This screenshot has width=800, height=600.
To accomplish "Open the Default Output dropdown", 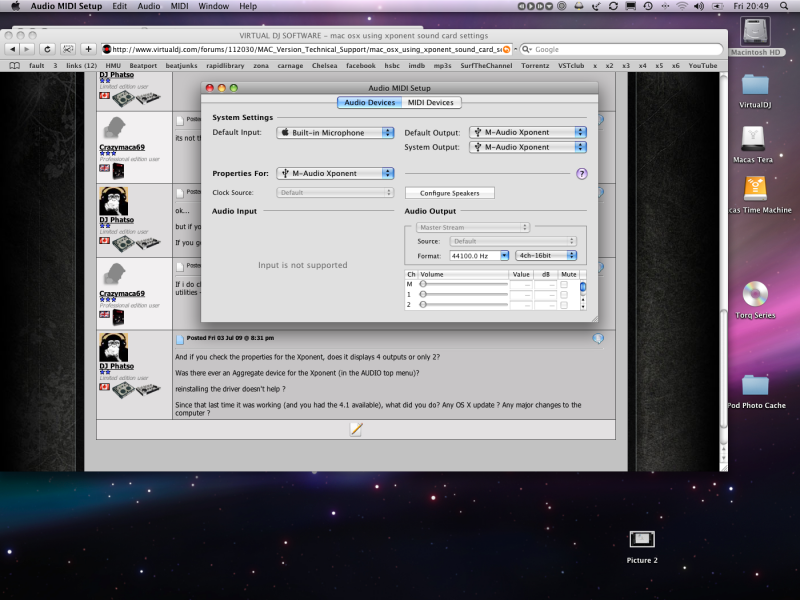I will [528, 132].
